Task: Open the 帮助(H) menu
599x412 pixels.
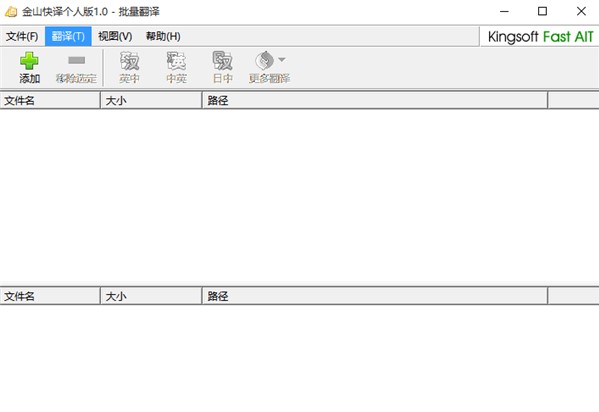Action: click(x=163, y=36)
